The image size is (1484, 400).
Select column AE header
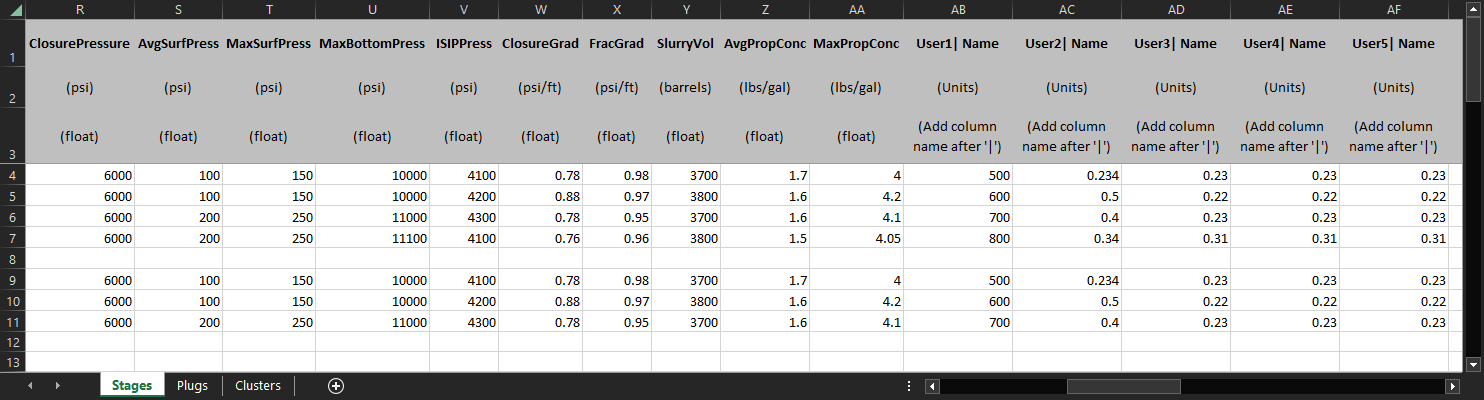[x=1285, y=9]
